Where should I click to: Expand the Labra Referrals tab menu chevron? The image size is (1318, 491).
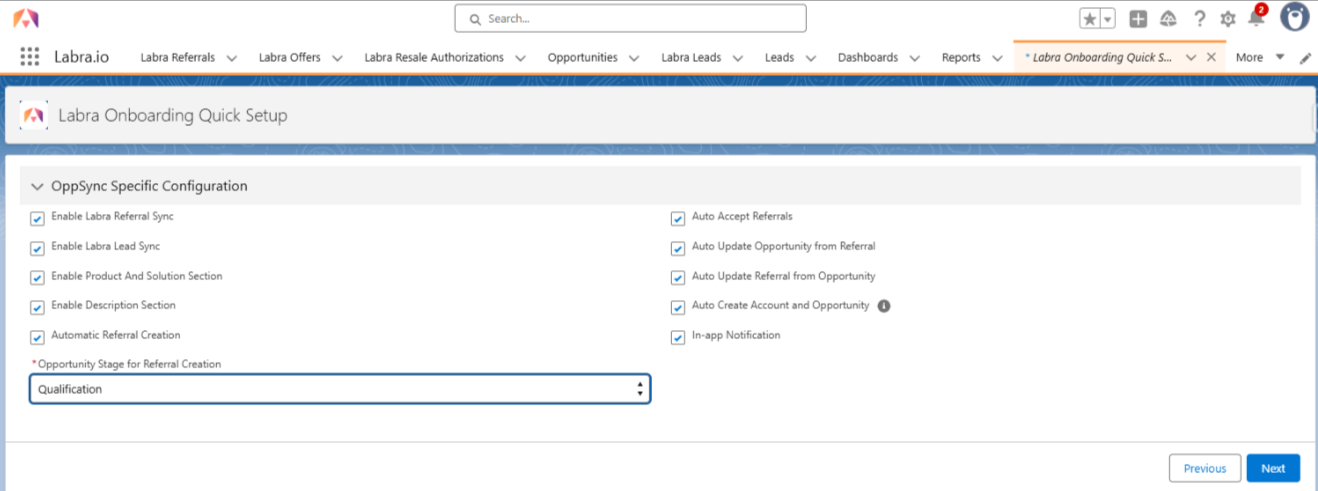[232, 58]
